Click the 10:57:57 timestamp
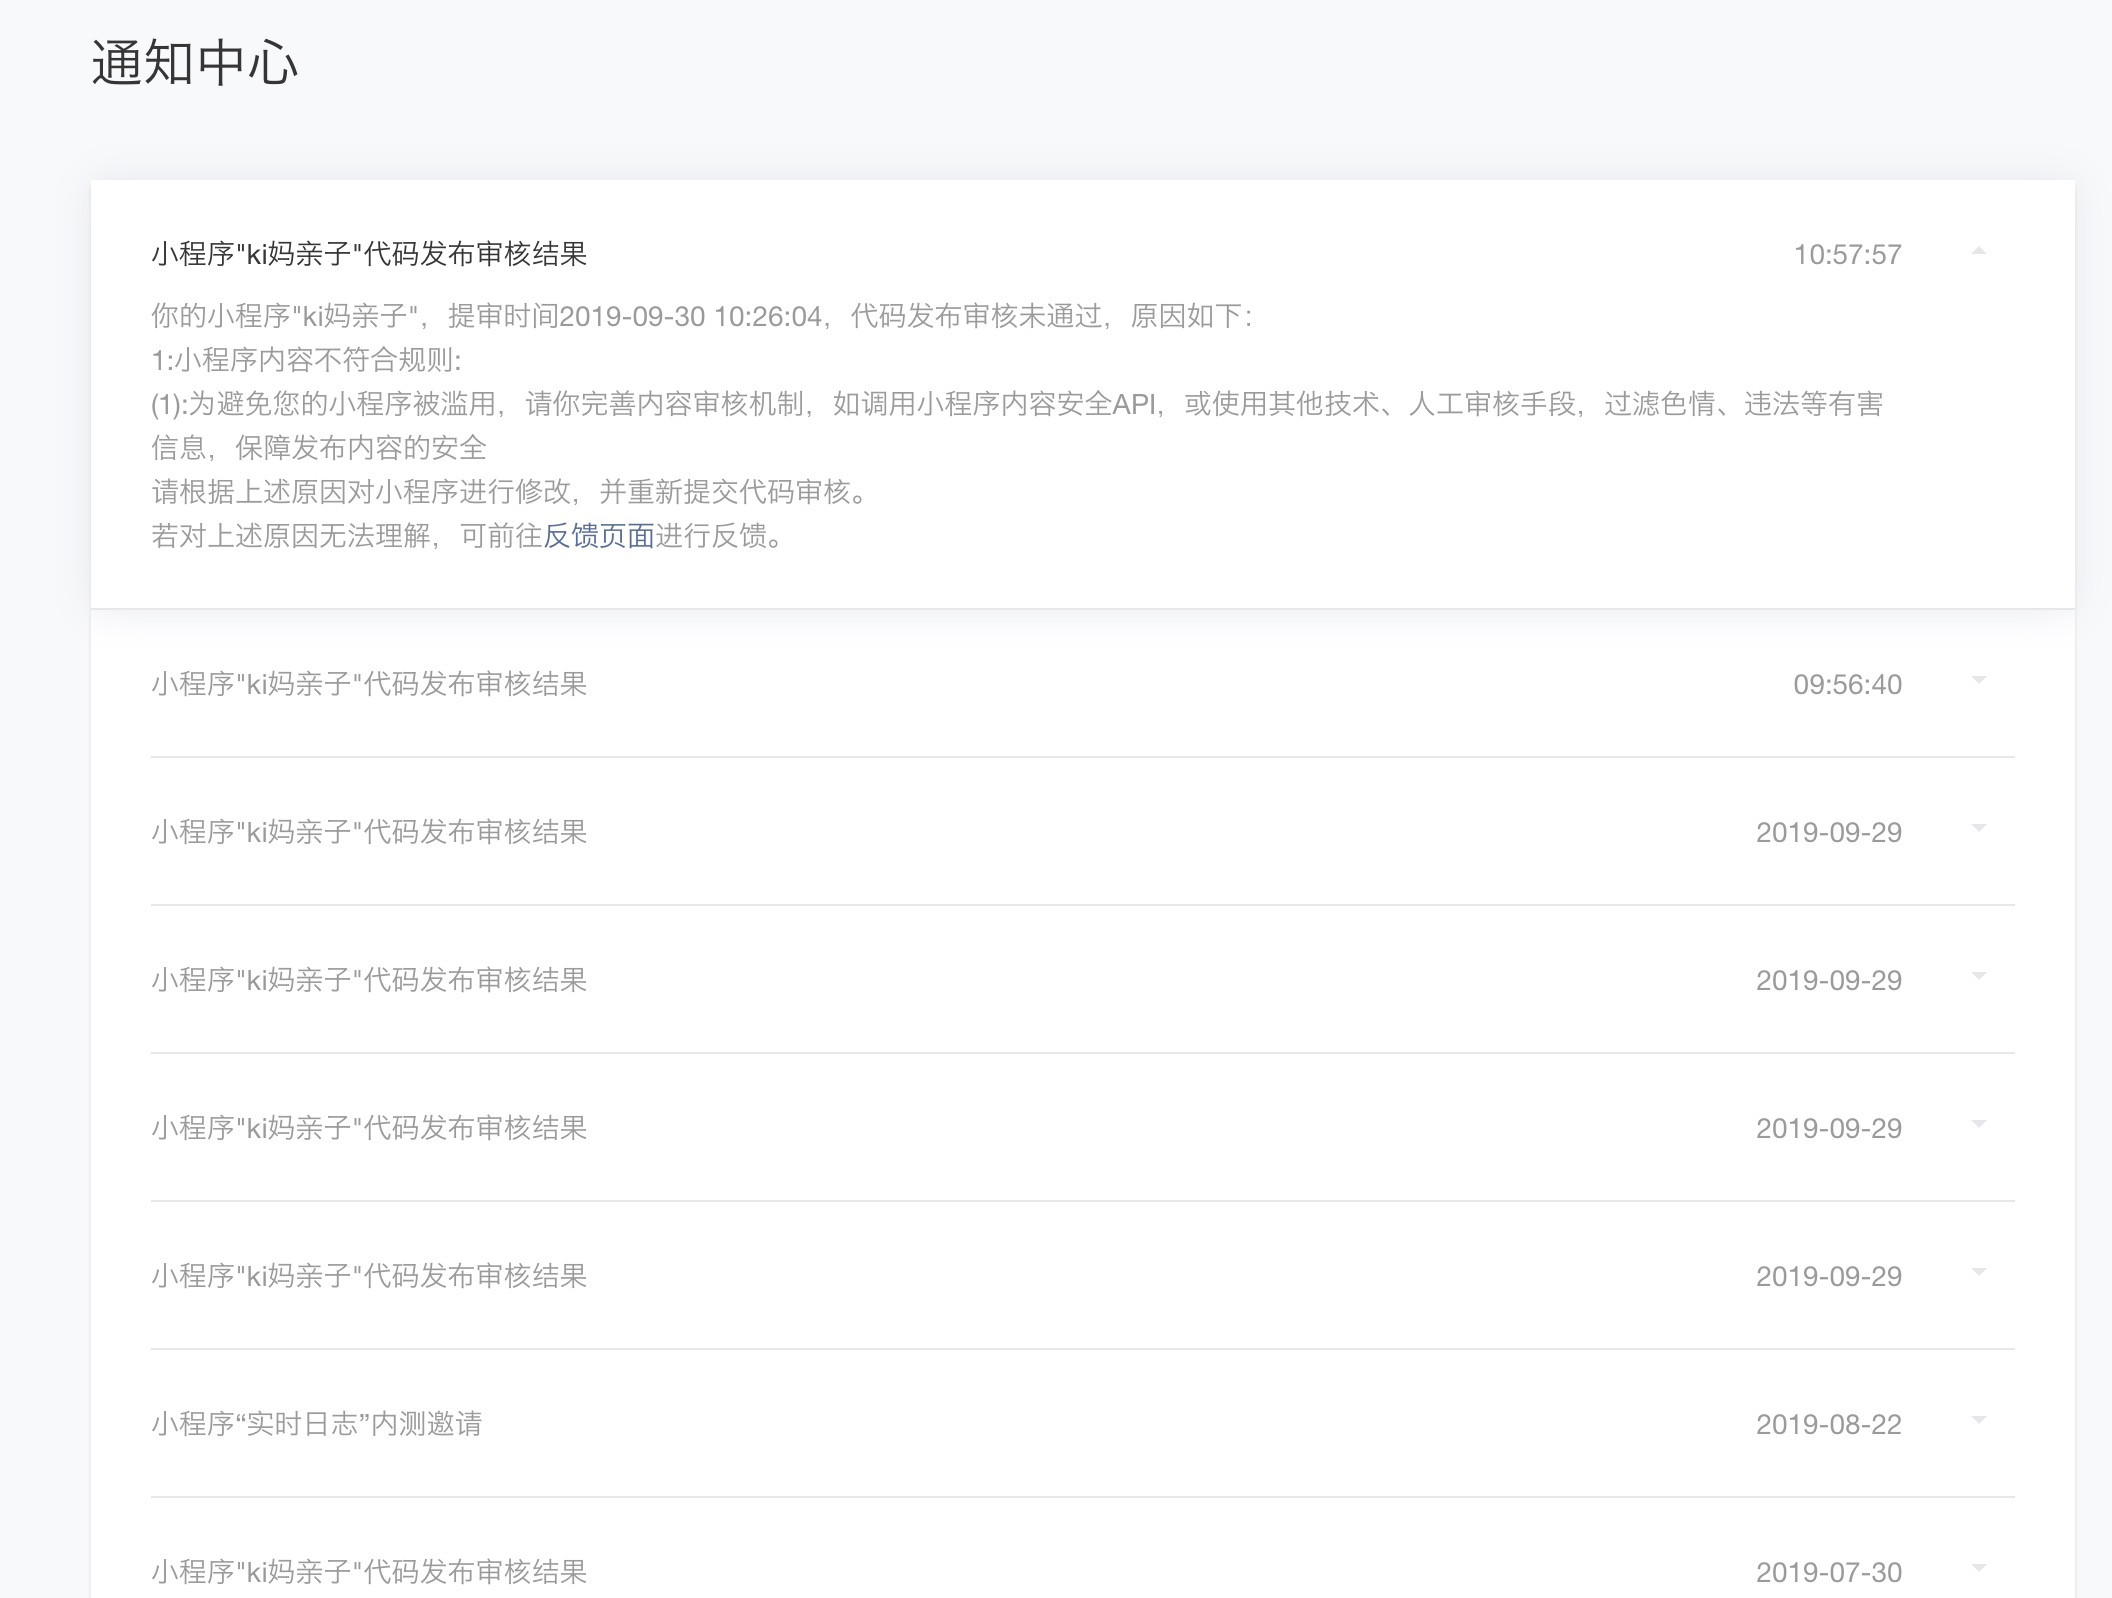Viewport: 2112px width, 1598px height. click(1847, 255)
